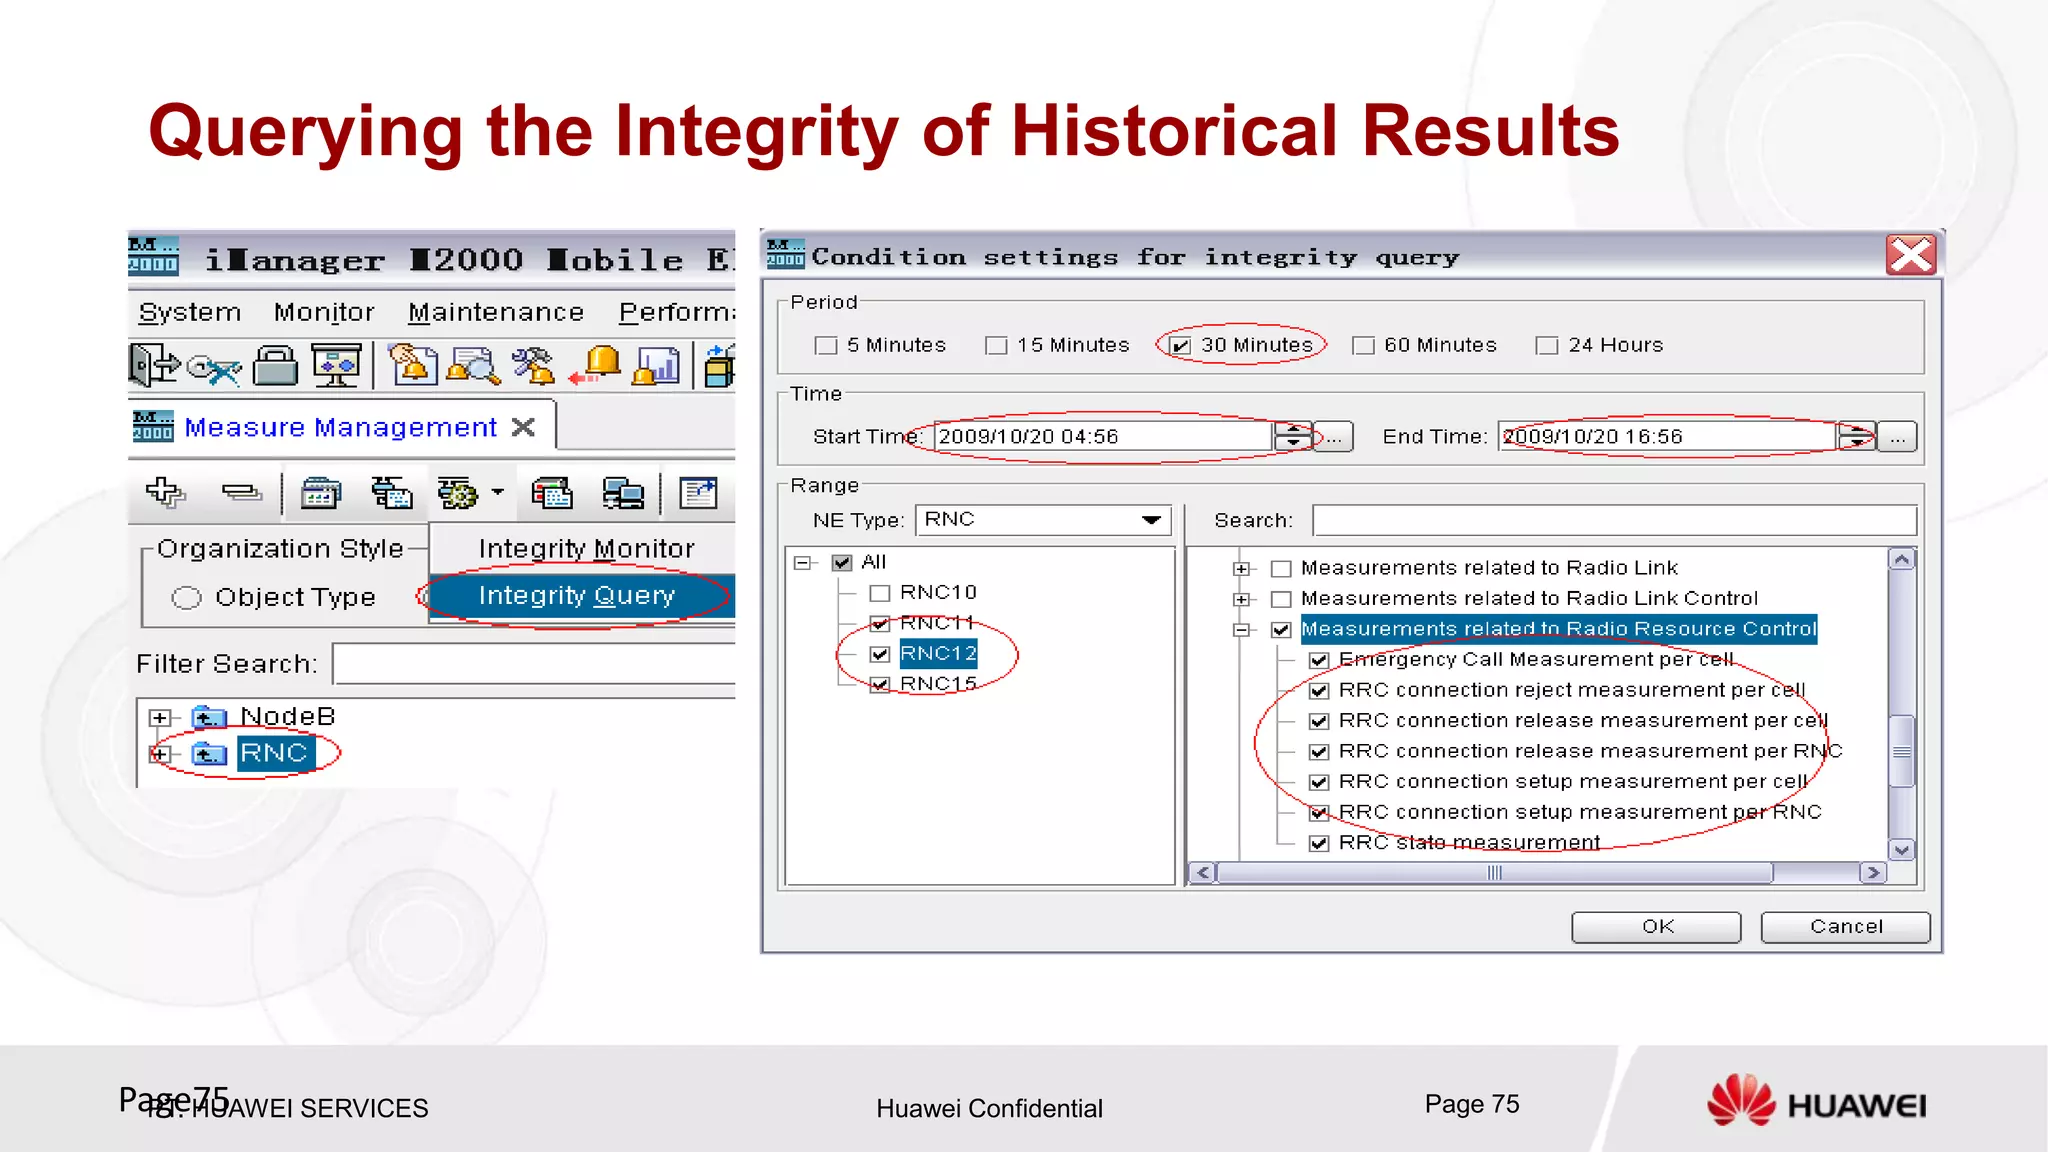Click the minus collapse-all icon in Measure Management
2048x1152 pixels.
pyautogui.click(x=241, y=492)
